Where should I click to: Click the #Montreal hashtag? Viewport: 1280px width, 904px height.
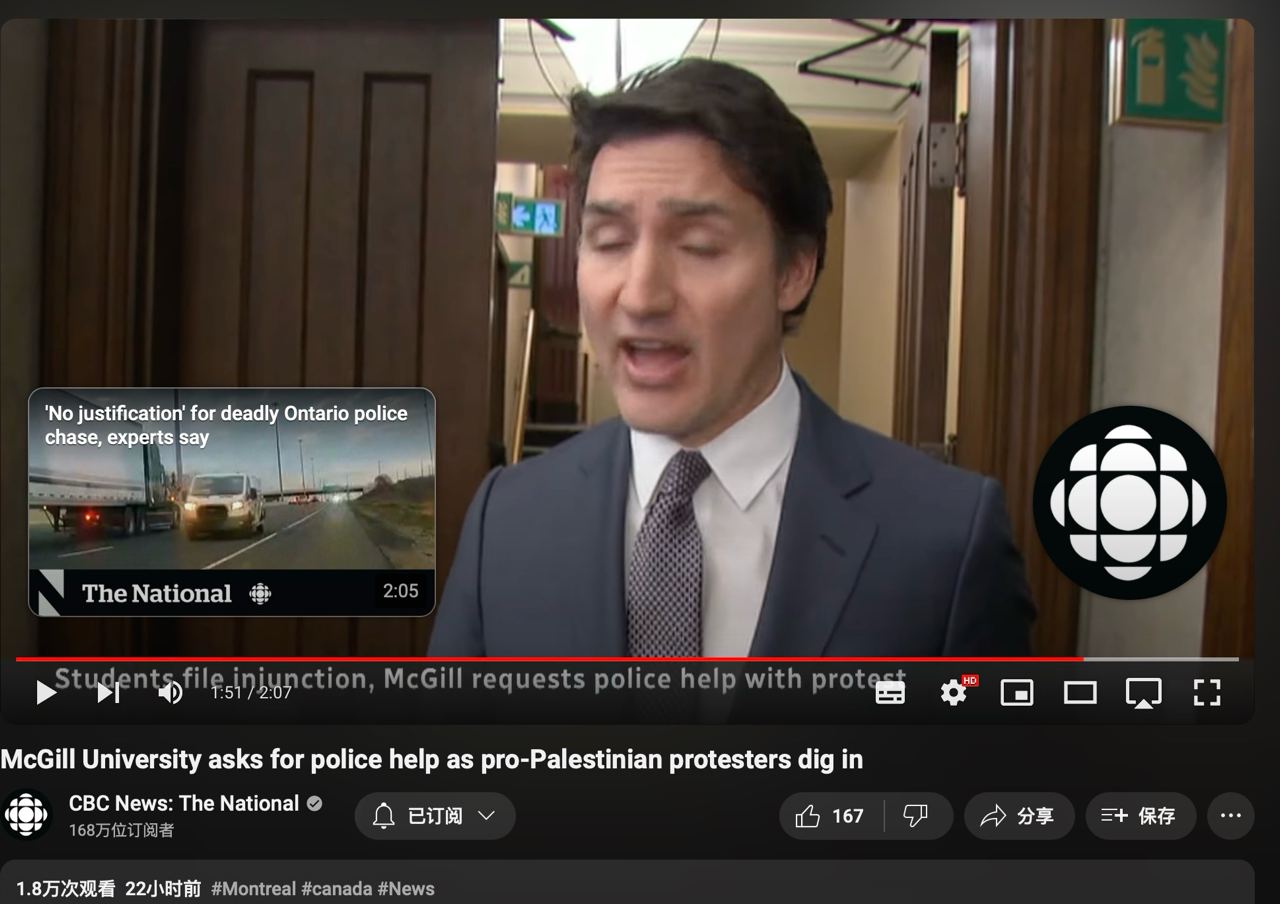click(x=253, y=889)
